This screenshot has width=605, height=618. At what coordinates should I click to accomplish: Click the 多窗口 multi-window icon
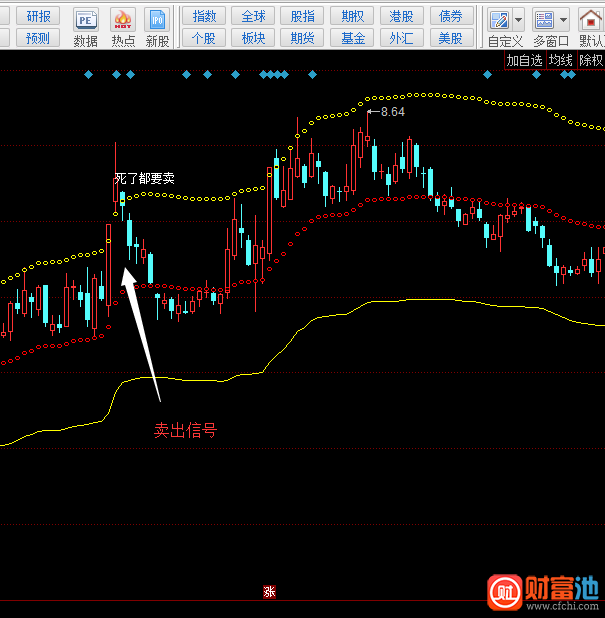(x=544, y=20)
